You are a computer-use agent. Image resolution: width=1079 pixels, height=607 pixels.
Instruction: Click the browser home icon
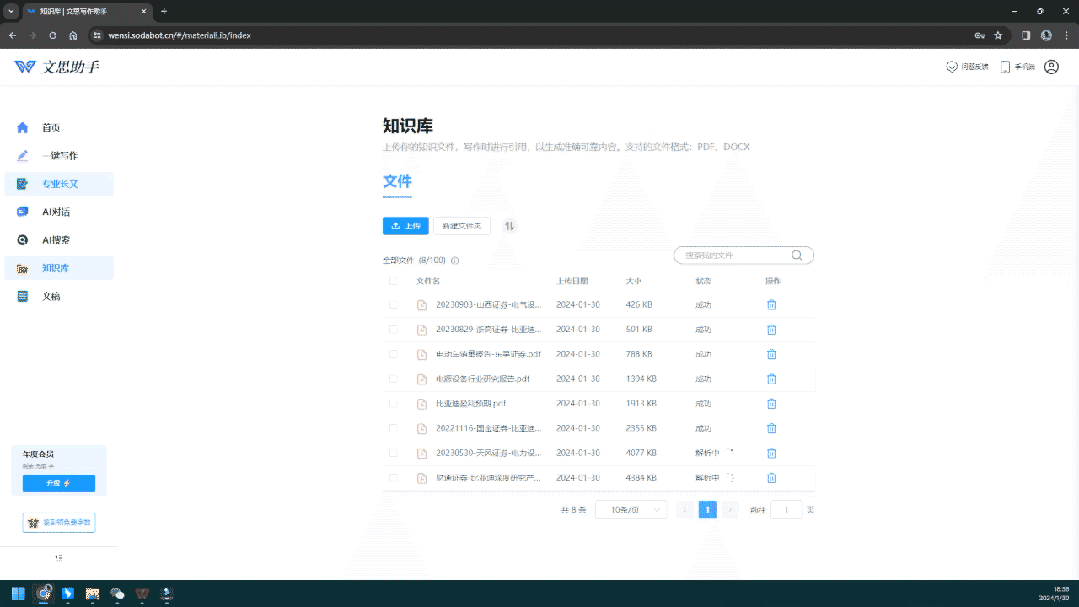(x=73, y=35)
